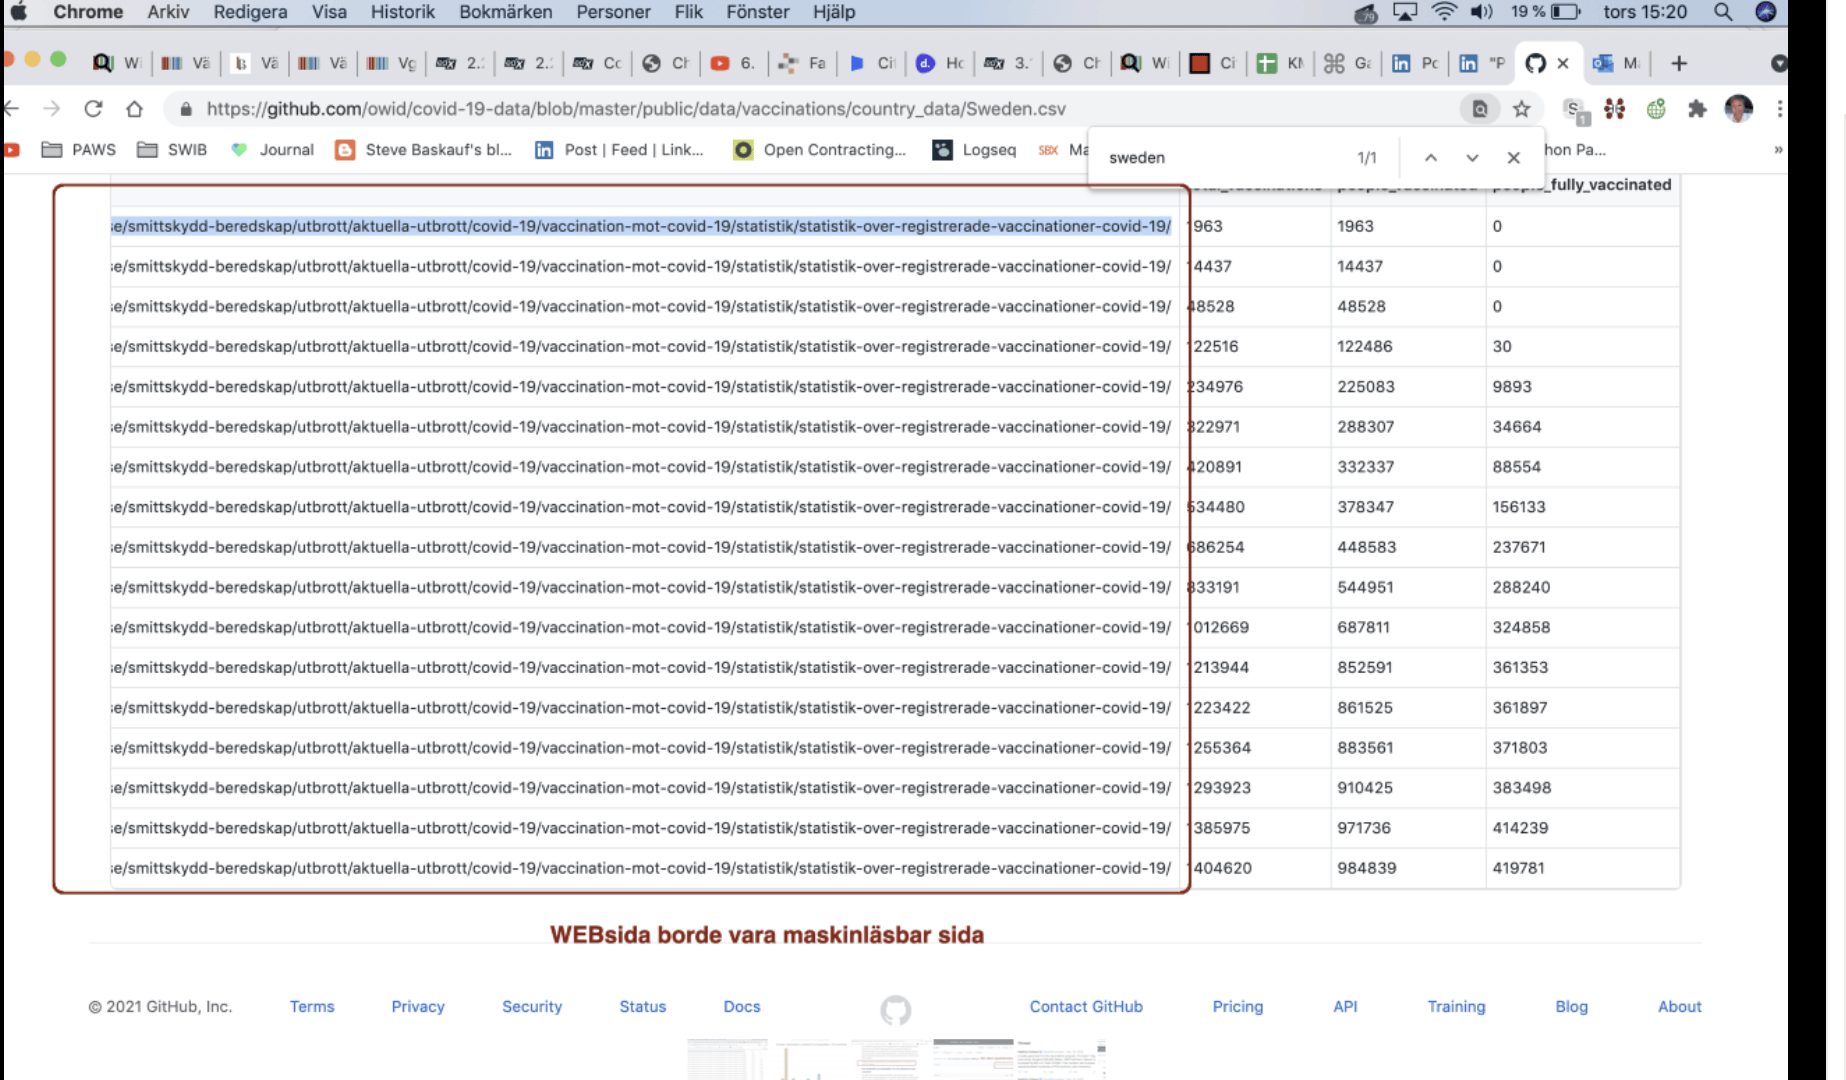Click the address bar URL
This screenshot has width=1846, height=1080.
click(x=635, y=109)
